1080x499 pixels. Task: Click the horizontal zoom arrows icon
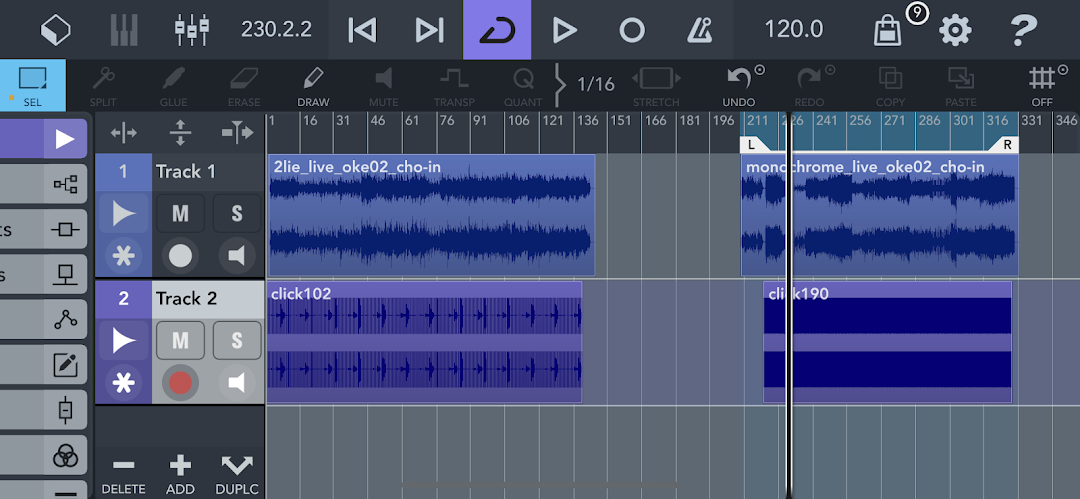click(x=123, y=132)
